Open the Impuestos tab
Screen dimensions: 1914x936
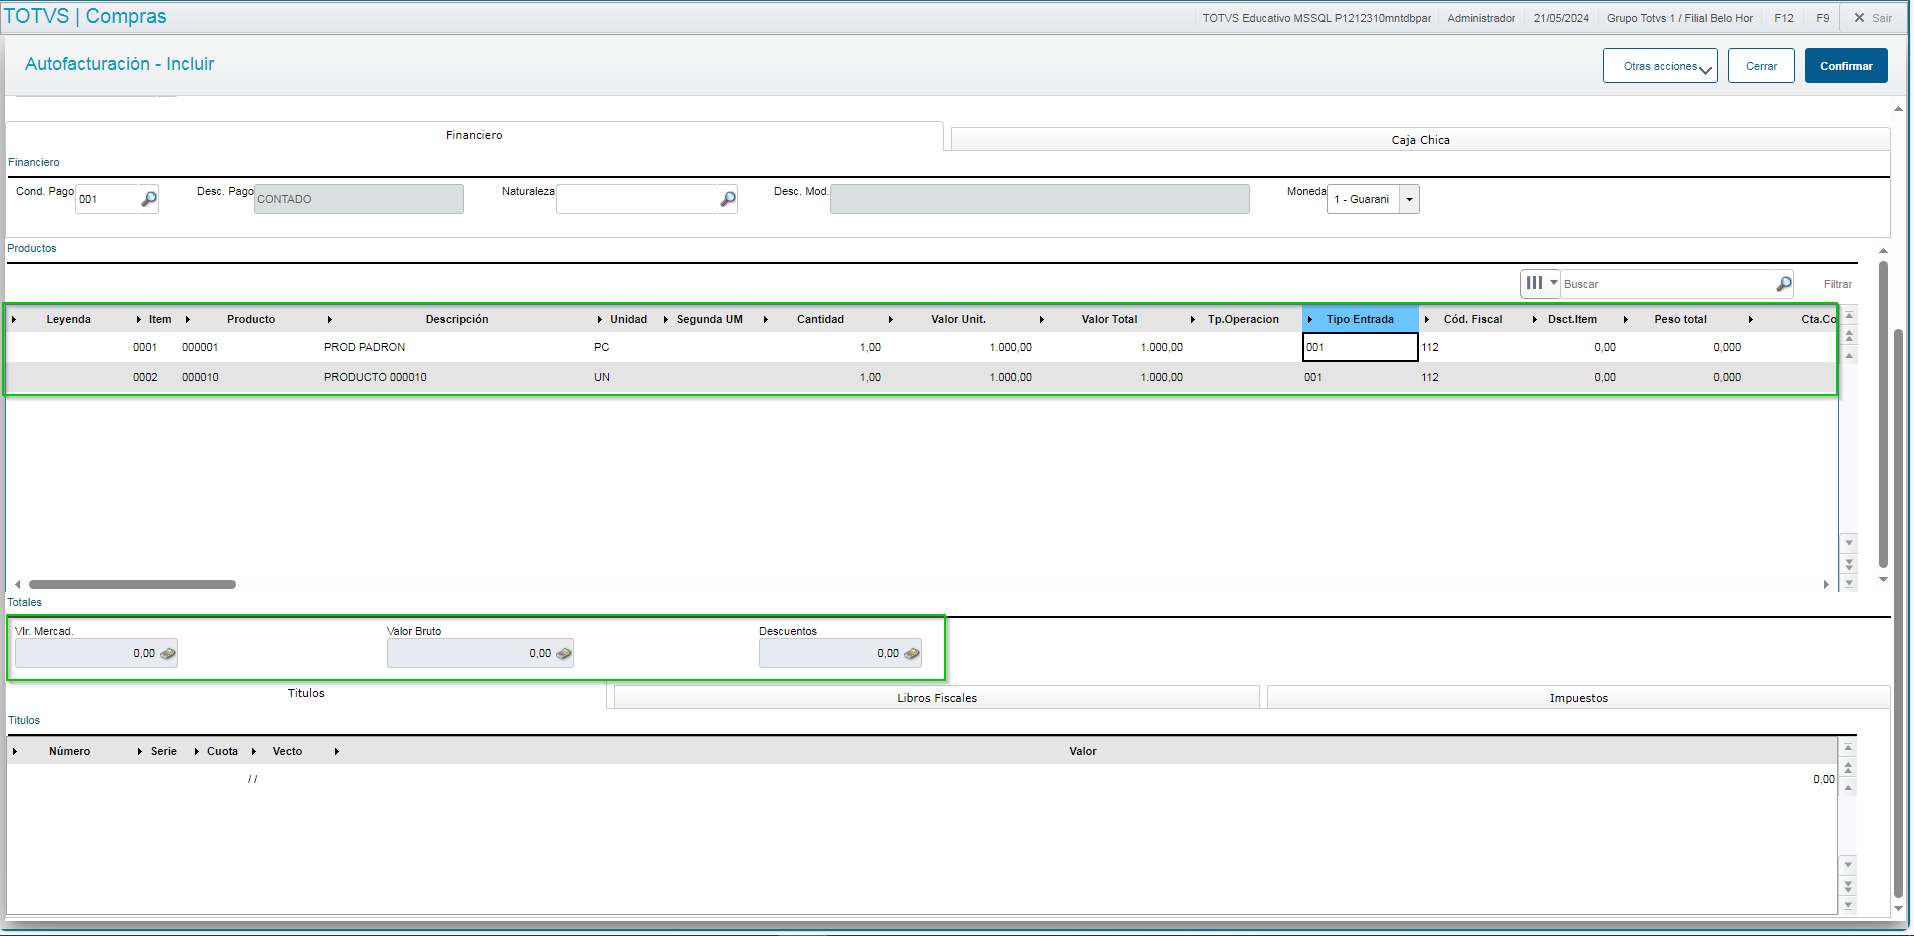coord(1579,698)
